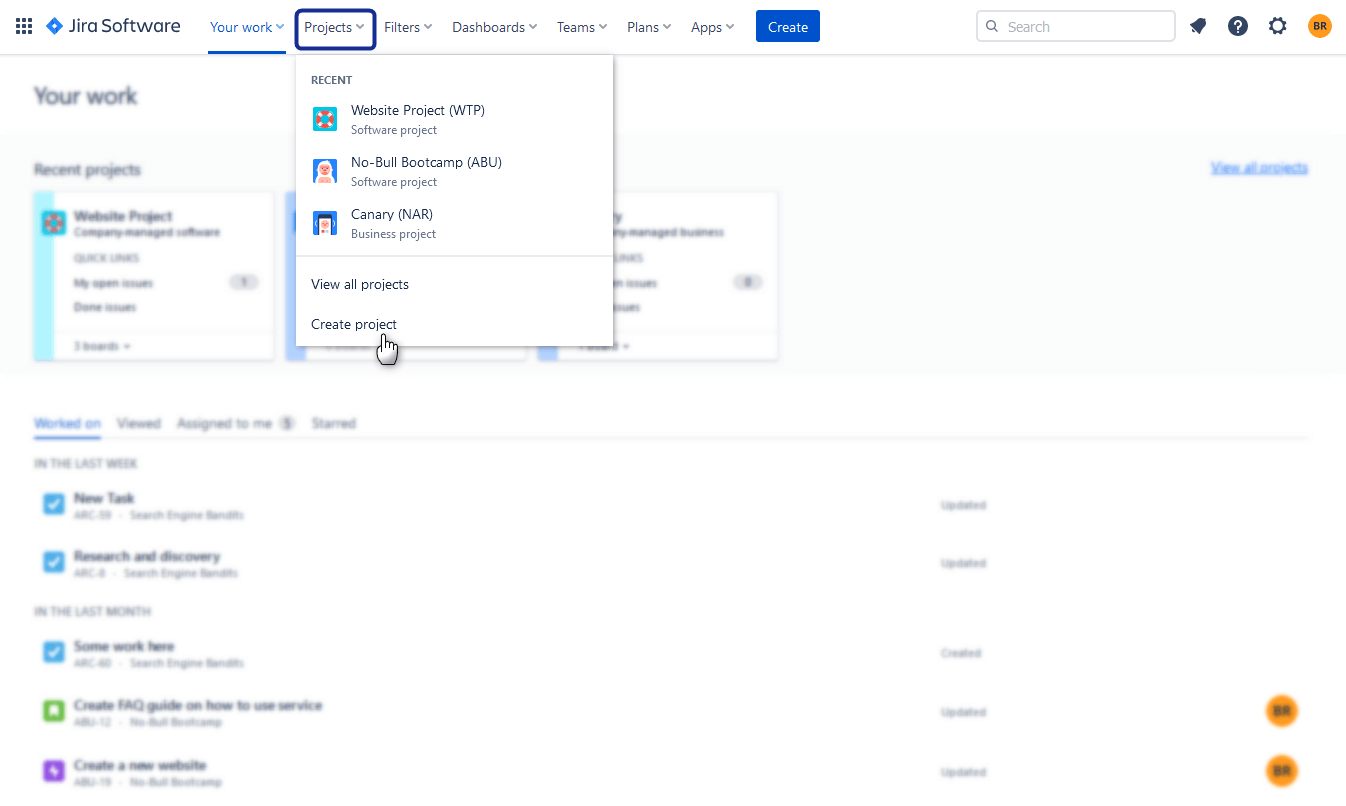Open the View all projects link
Screen dimensions: 1346x806
[1259, 168]
